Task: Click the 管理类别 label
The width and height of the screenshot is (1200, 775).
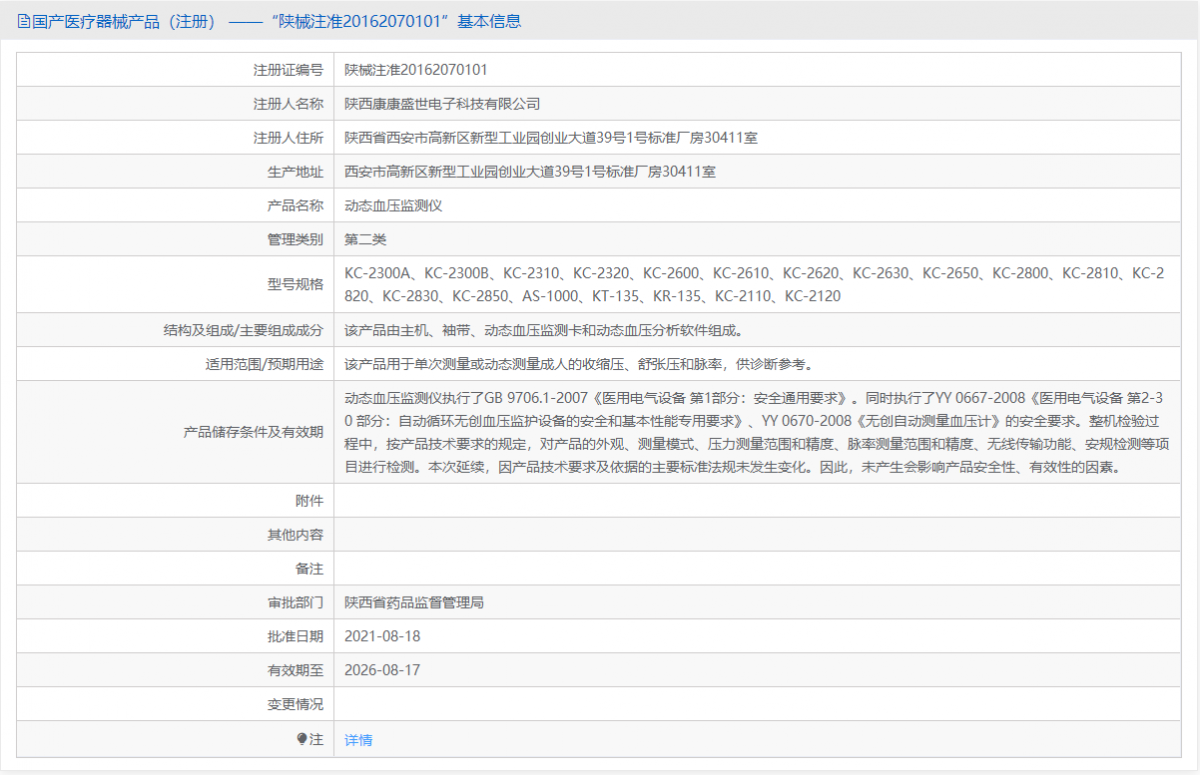Action: point(295,240)
